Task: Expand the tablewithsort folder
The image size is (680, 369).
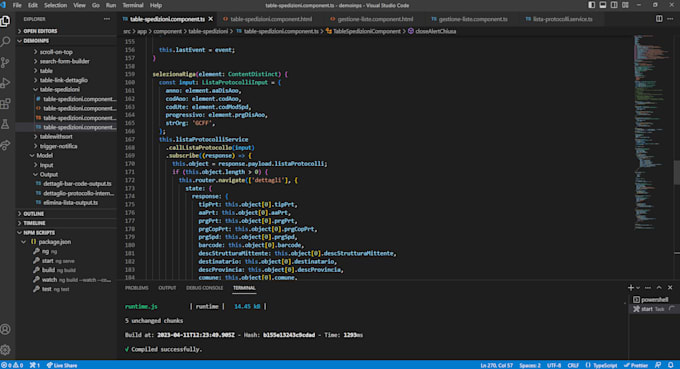Action: pyautogui.click(x=66, y=137)
